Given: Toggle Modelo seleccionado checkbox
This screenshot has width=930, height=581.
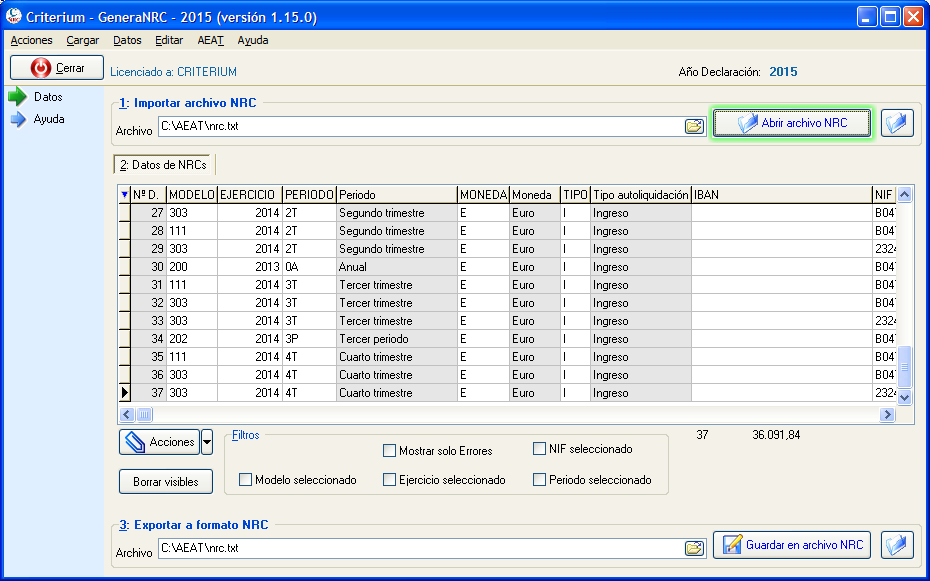Looking at the screenshot, I should pos(245,480).
